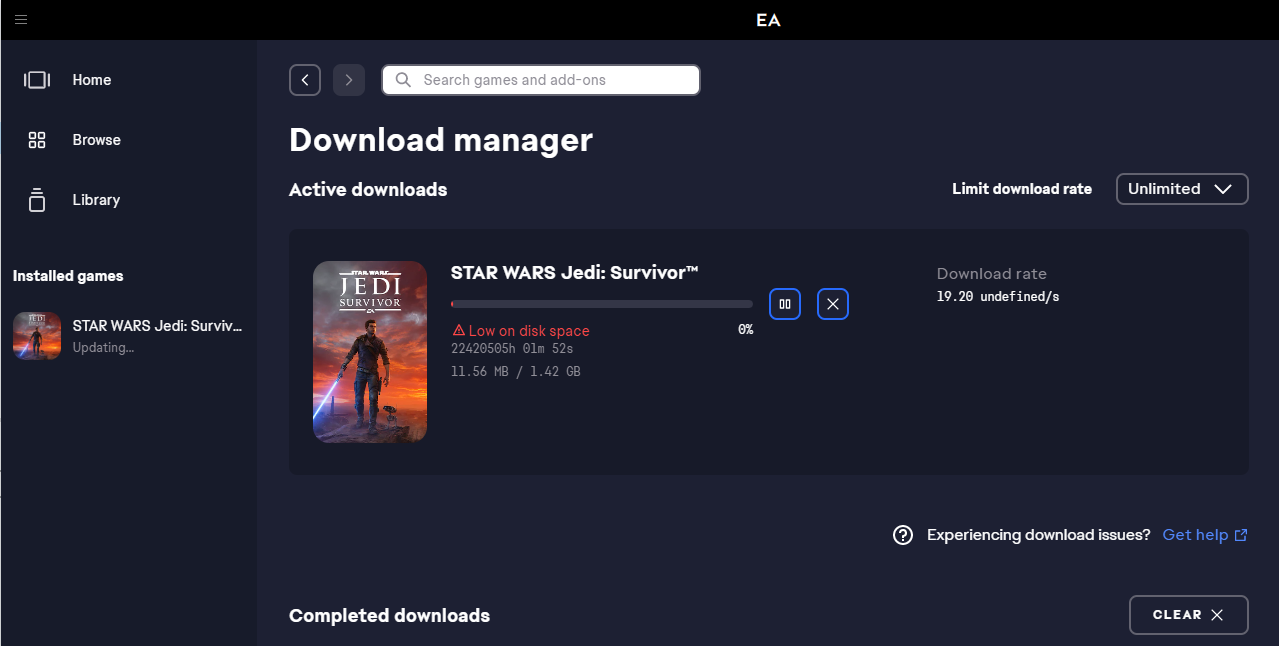Cancel the Jedi: Survivor download
1279x646 pixels.
pos(833,304)
